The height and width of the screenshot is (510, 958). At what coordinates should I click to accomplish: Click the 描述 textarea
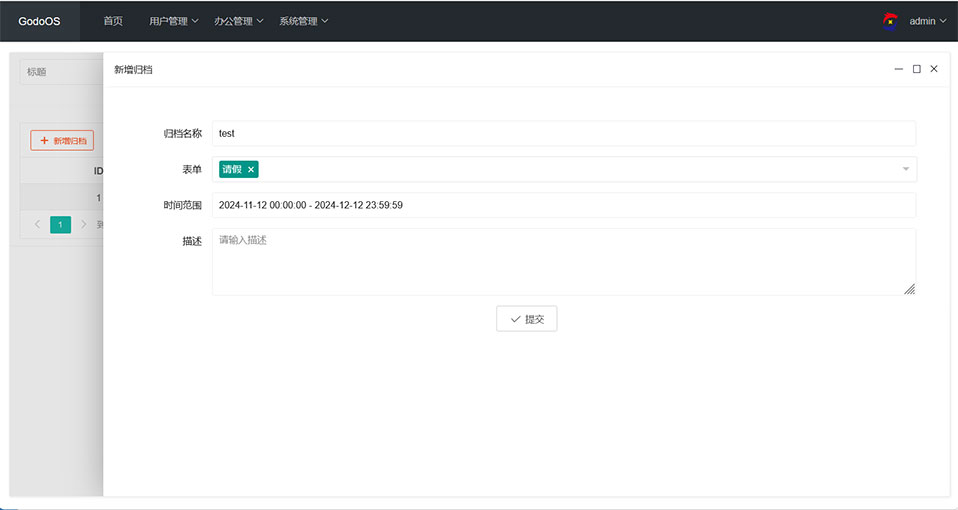point(563,262)
